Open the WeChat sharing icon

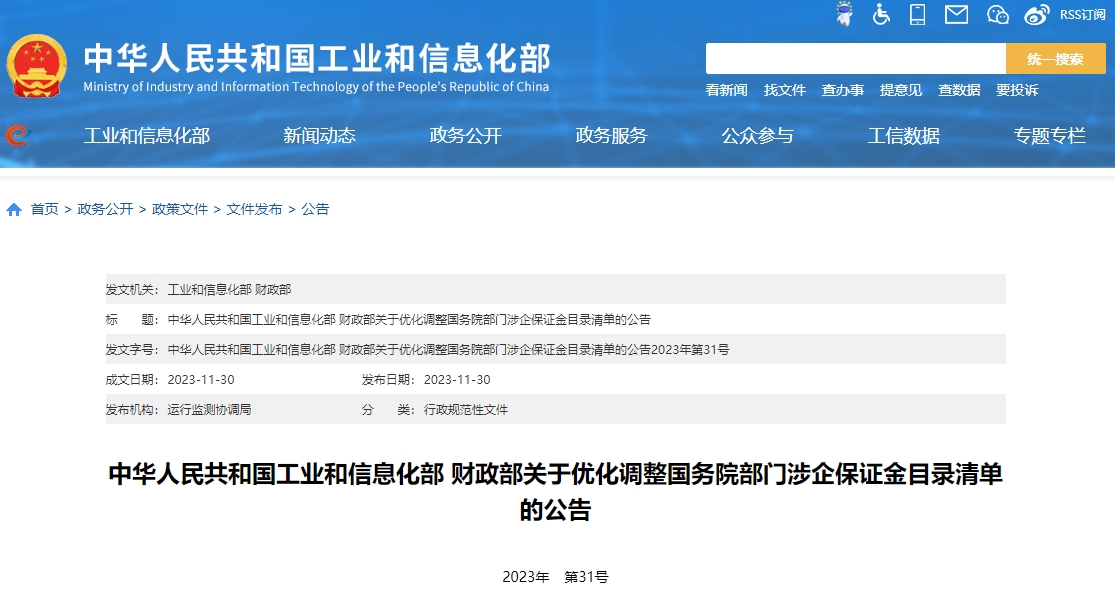(997, 14)
